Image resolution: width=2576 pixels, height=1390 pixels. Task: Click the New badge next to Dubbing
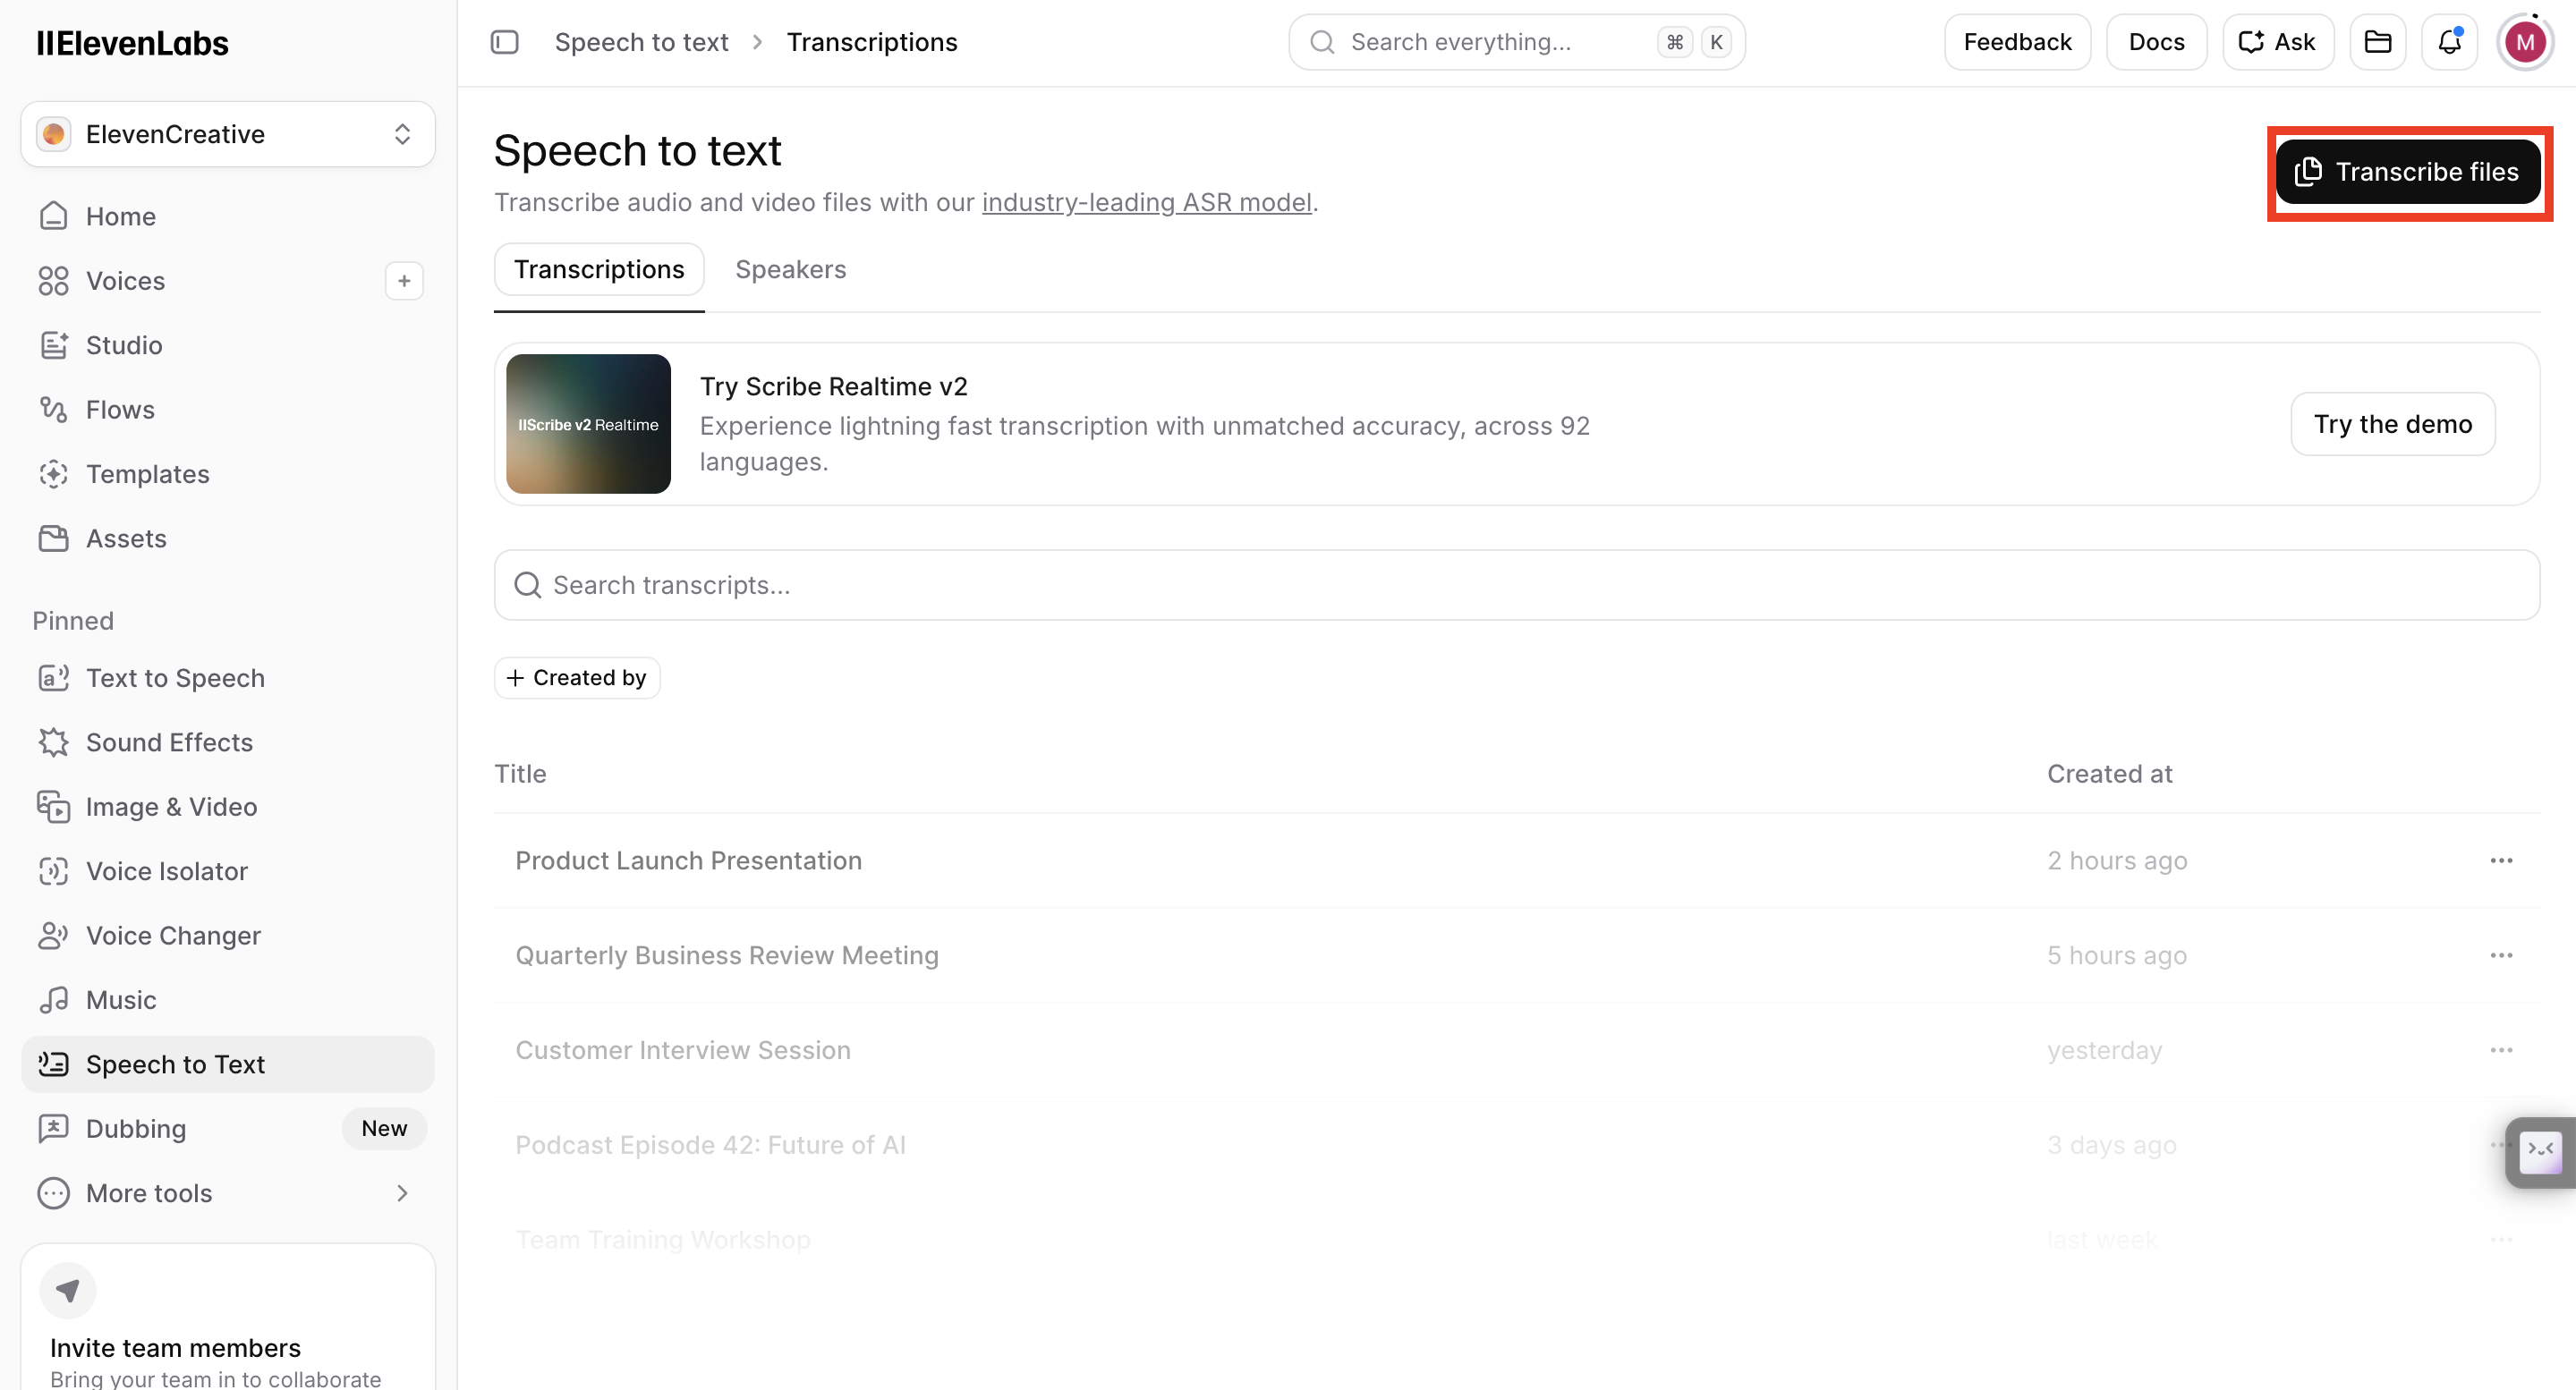[x=384, y=1128]
